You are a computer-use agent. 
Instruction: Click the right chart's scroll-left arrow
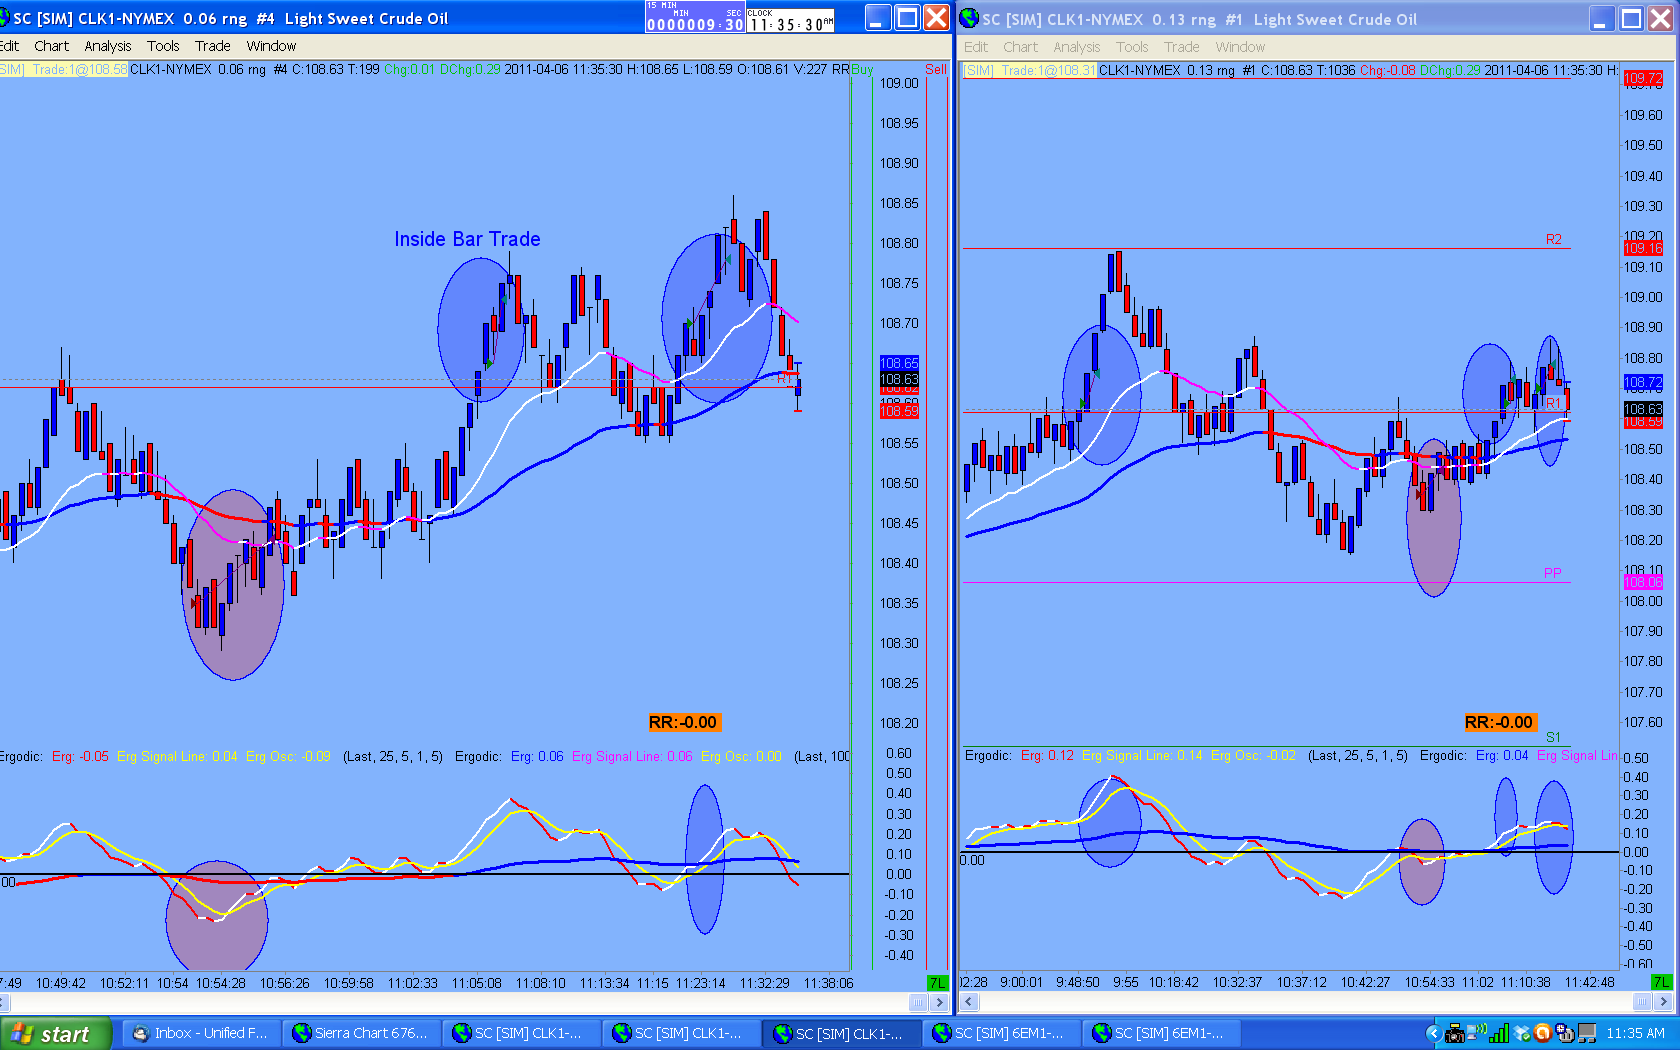pyautogui.click(x=969, y=1002)
